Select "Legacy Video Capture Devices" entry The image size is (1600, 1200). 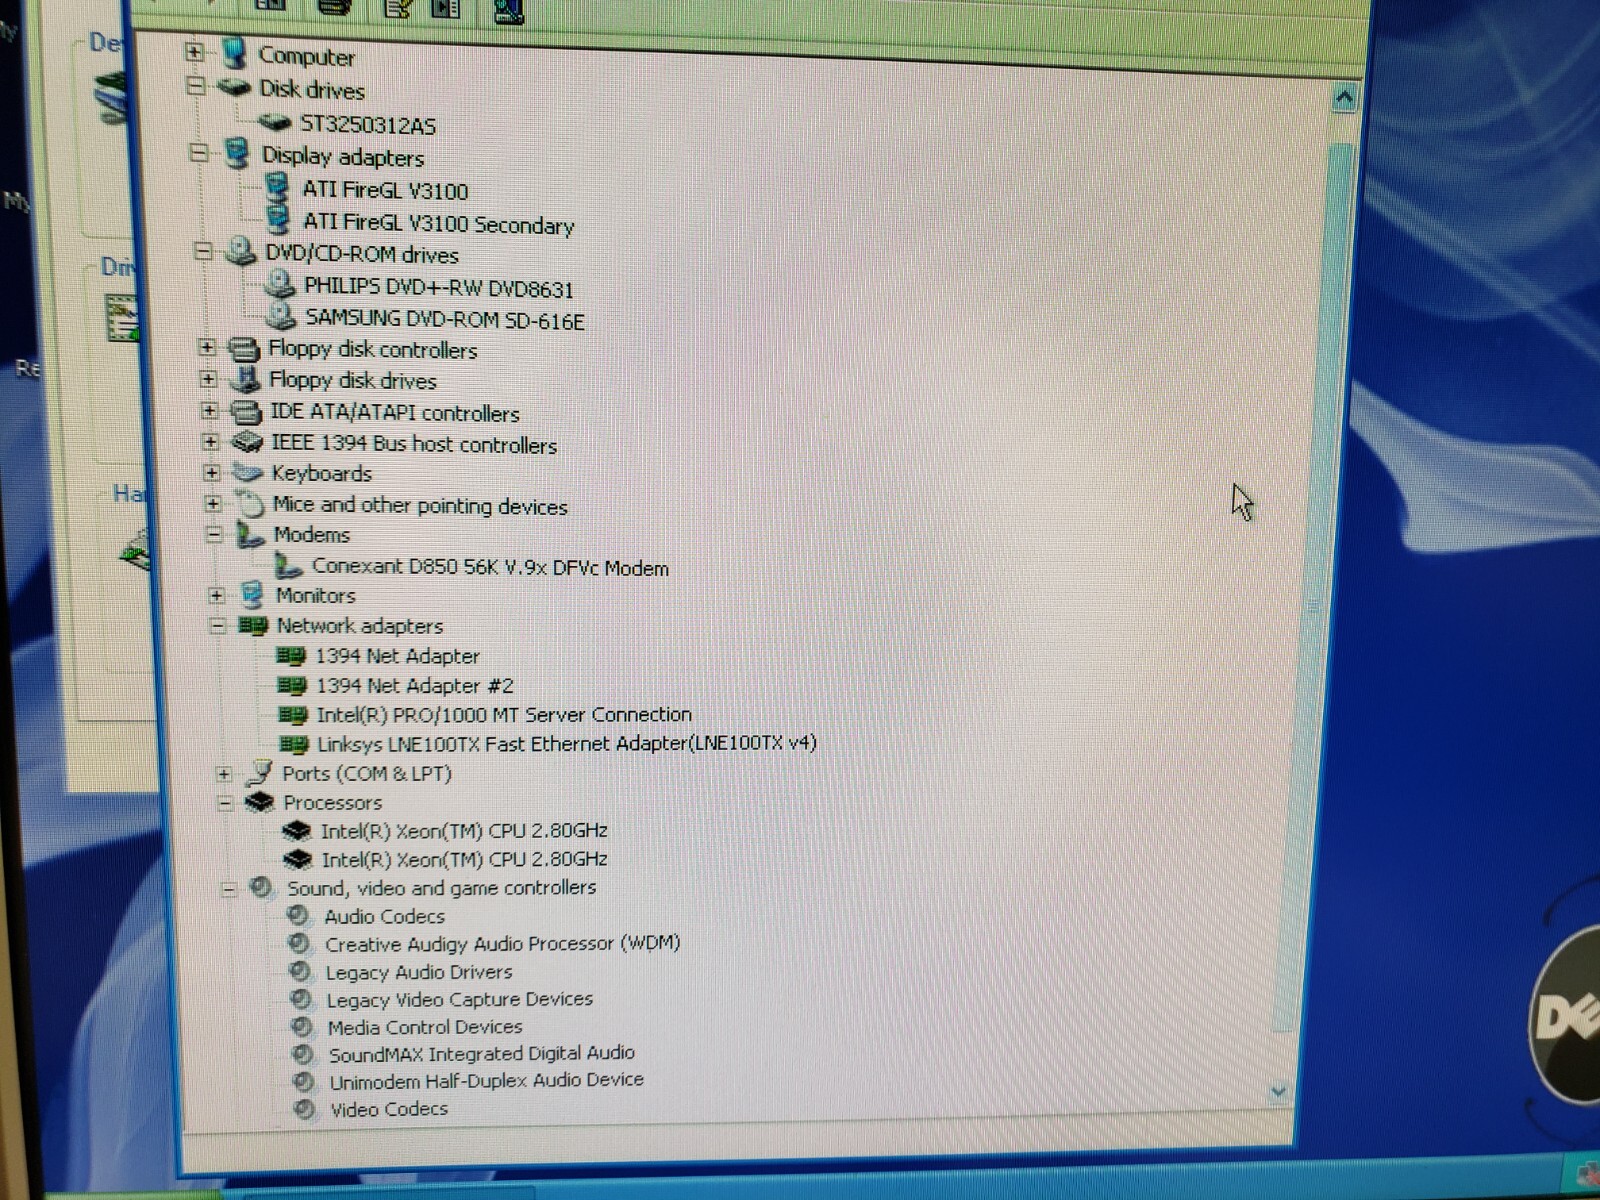coord(459,999)
